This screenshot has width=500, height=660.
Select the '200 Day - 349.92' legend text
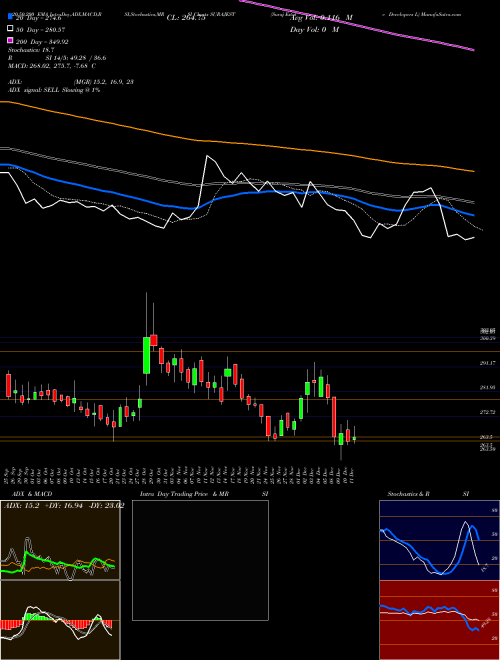[42, 42]
